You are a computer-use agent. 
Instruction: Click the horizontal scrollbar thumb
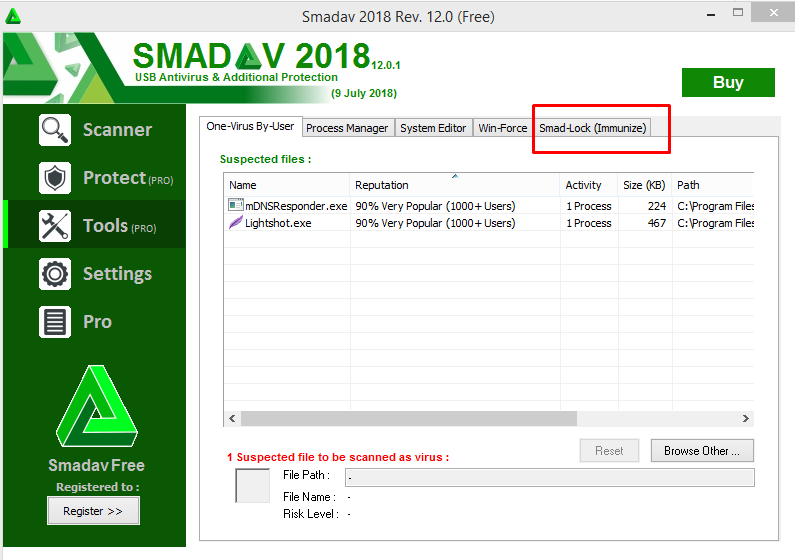point(409,418)
